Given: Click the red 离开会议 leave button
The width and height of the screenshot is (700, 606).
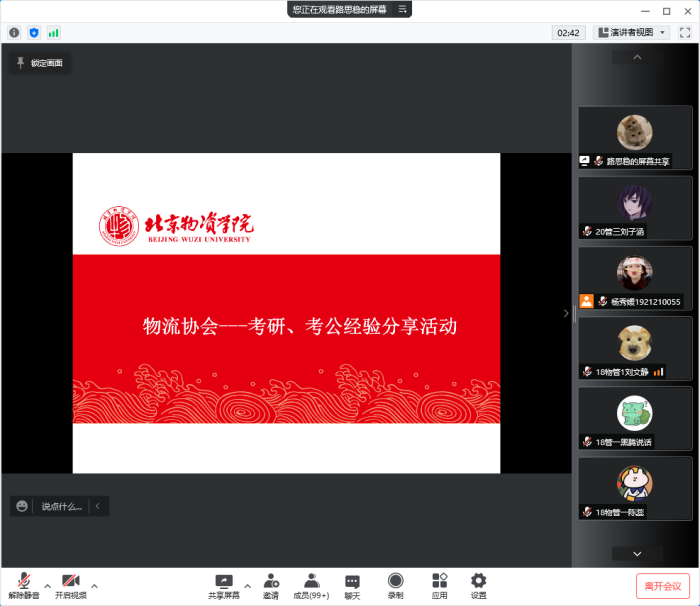Looking at the screenshot, I should click(662, 586).
